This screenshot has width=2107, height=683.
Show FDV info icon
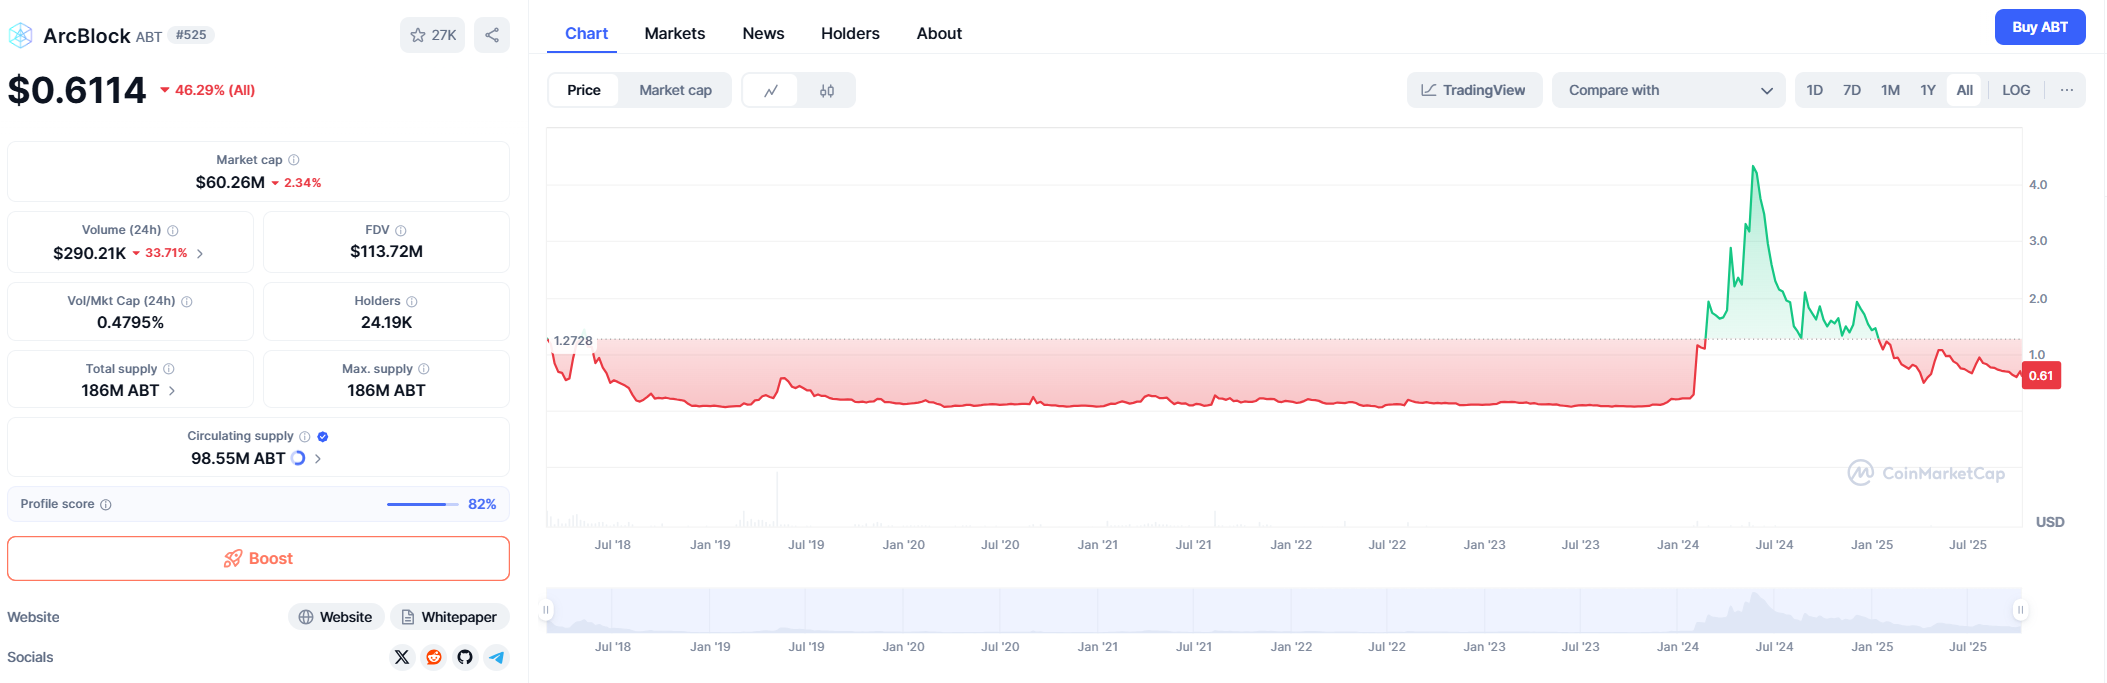click(401, 230)
